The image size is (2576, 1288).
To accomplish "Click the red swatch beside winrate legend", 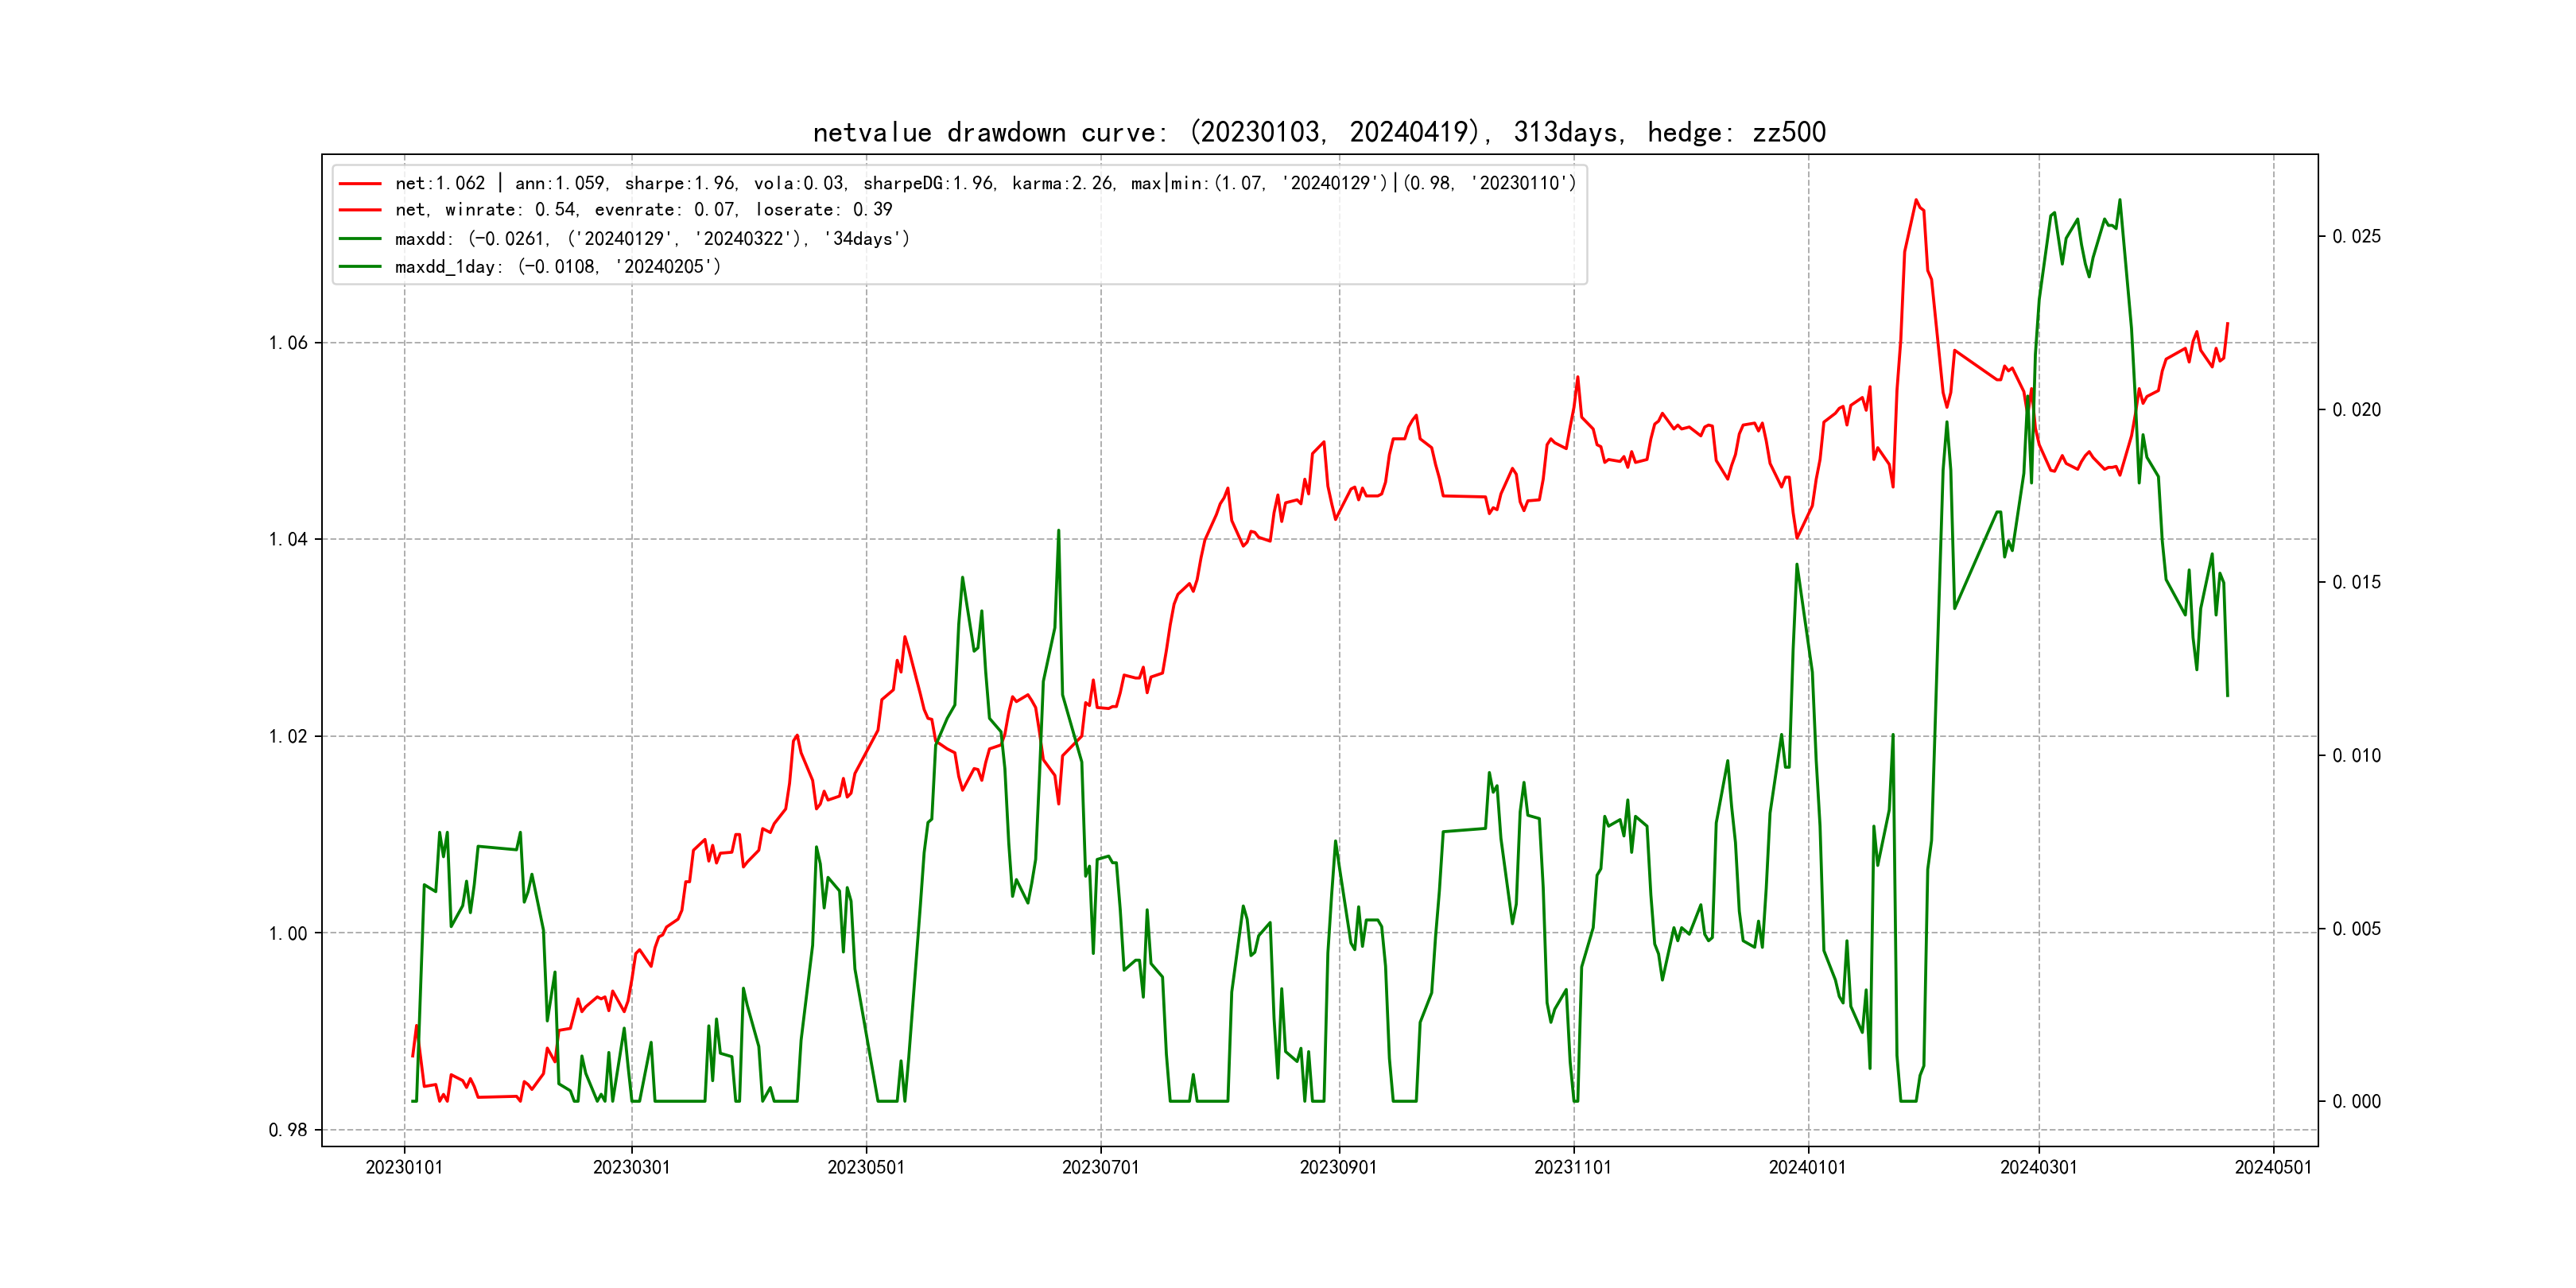I will 359,210.
